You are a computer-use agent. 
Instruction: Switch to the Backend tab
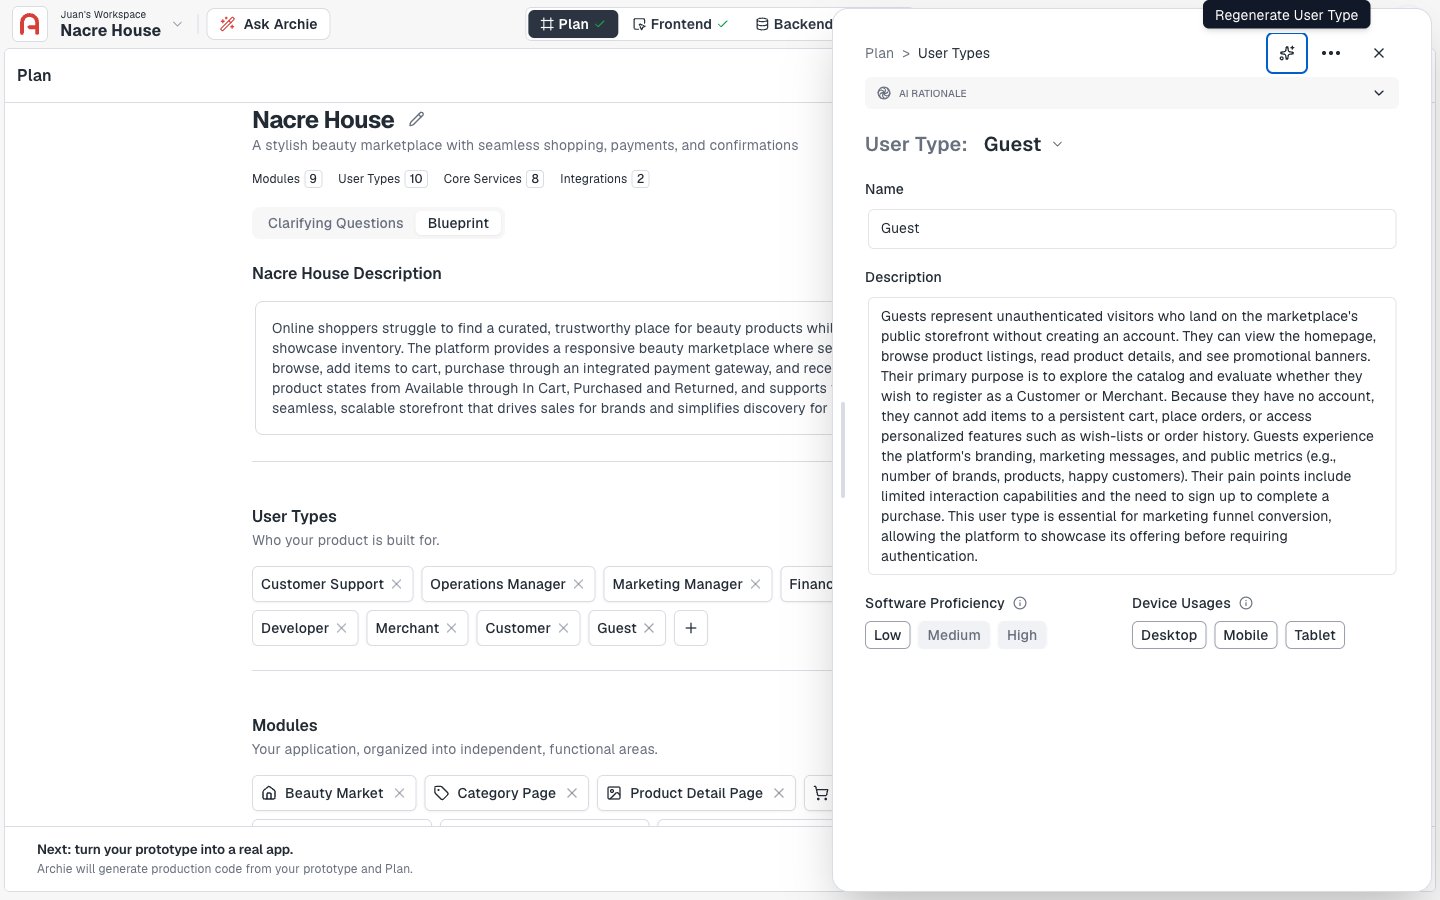(x=795, y=24)
